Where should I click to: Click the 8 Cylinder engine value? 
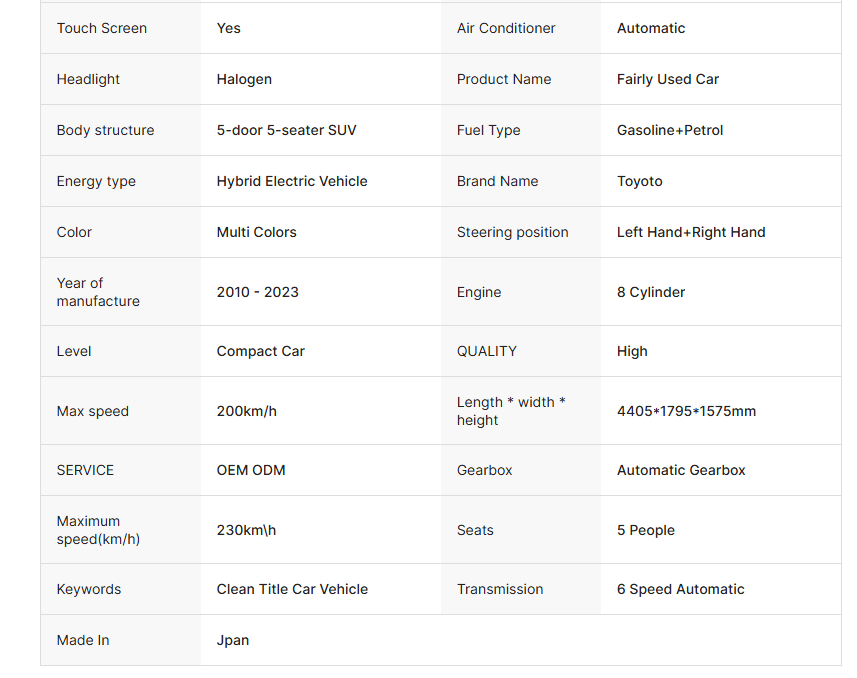click(651, 292)
